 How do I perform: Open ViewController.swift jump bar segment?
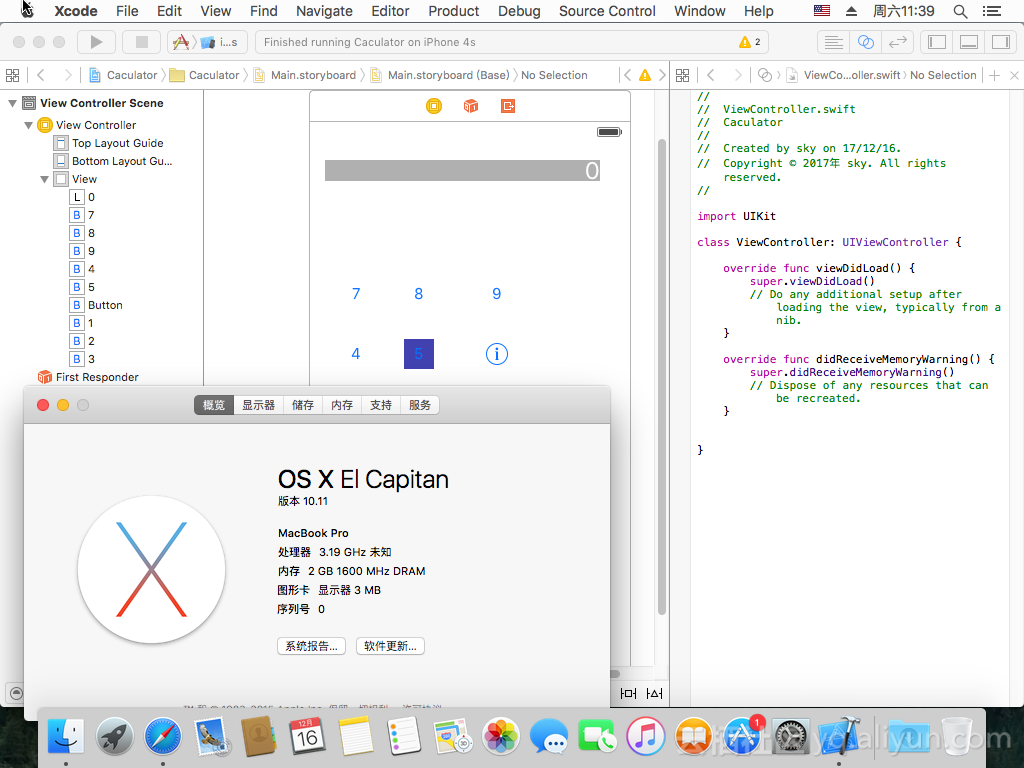pos(843,75)
